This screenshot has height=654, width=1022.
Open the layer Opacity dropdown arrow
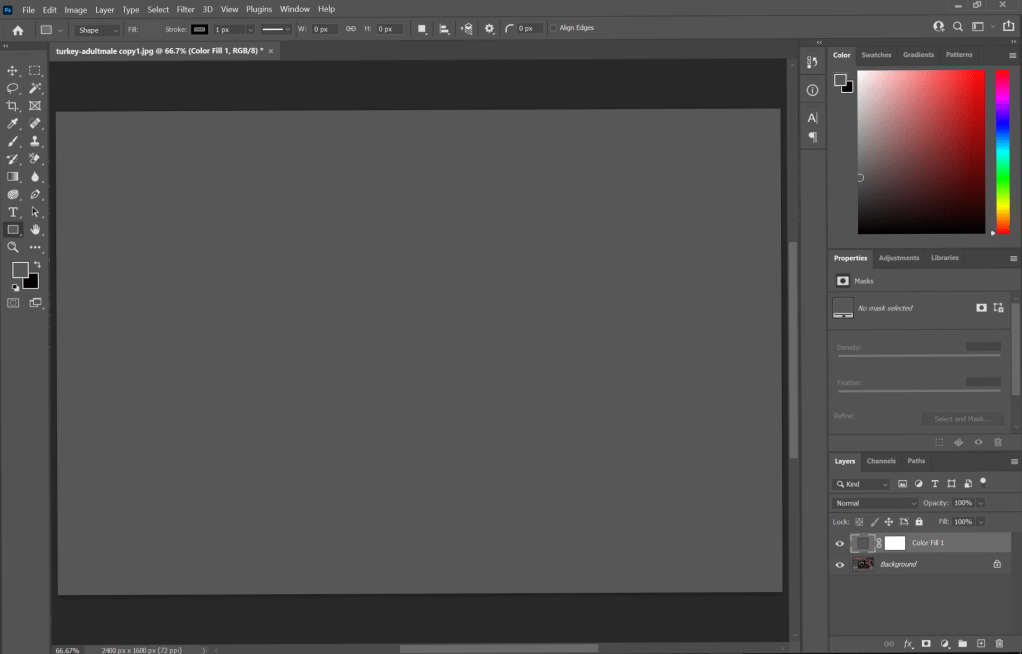coord(980,503)
